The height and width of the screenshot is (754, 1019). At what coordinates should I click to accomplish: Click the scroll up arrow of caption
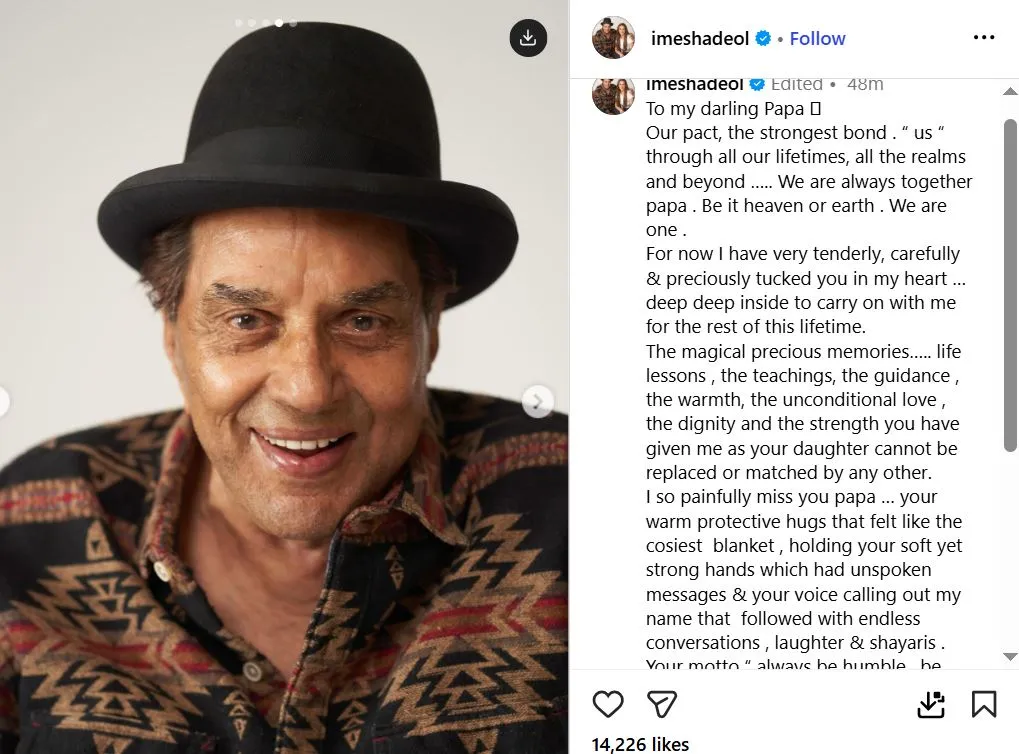(1010, 92)
